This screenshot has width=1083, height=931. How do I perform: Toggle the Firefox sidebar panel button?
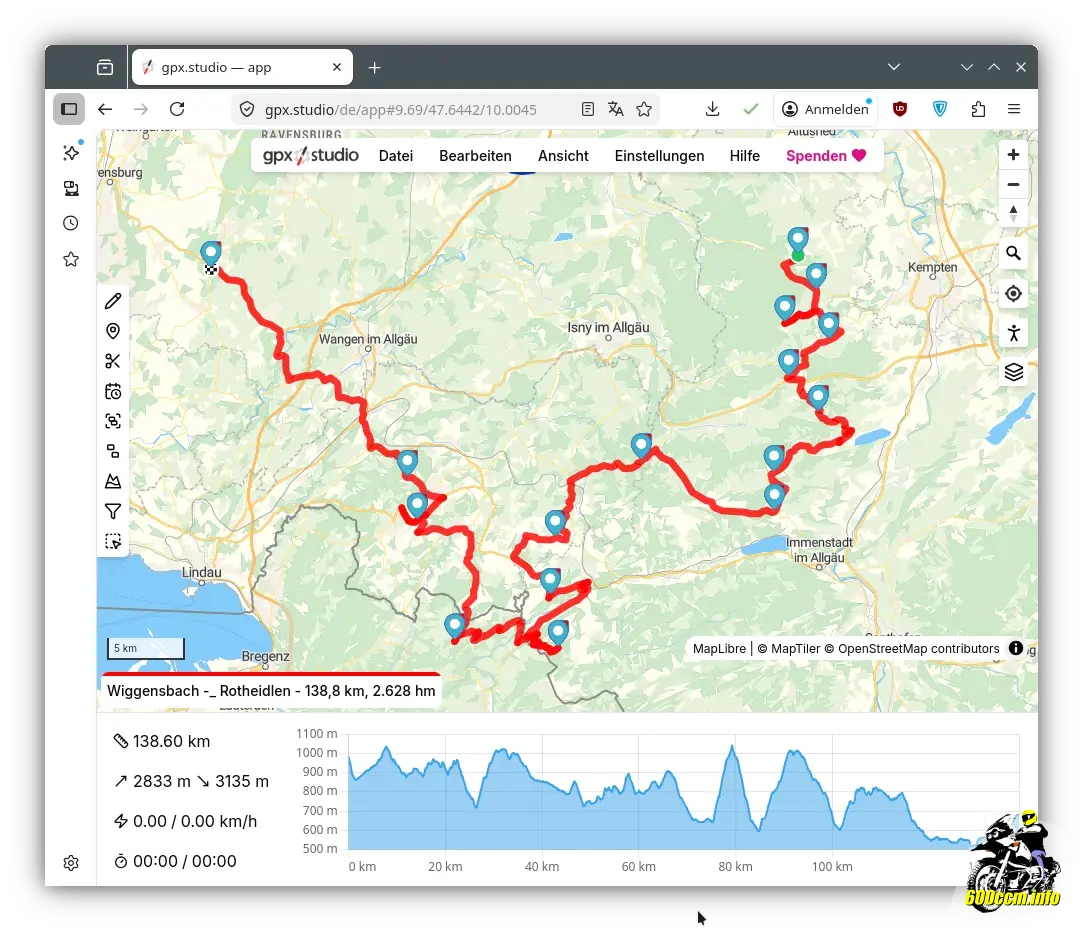(x=69, y=109)
